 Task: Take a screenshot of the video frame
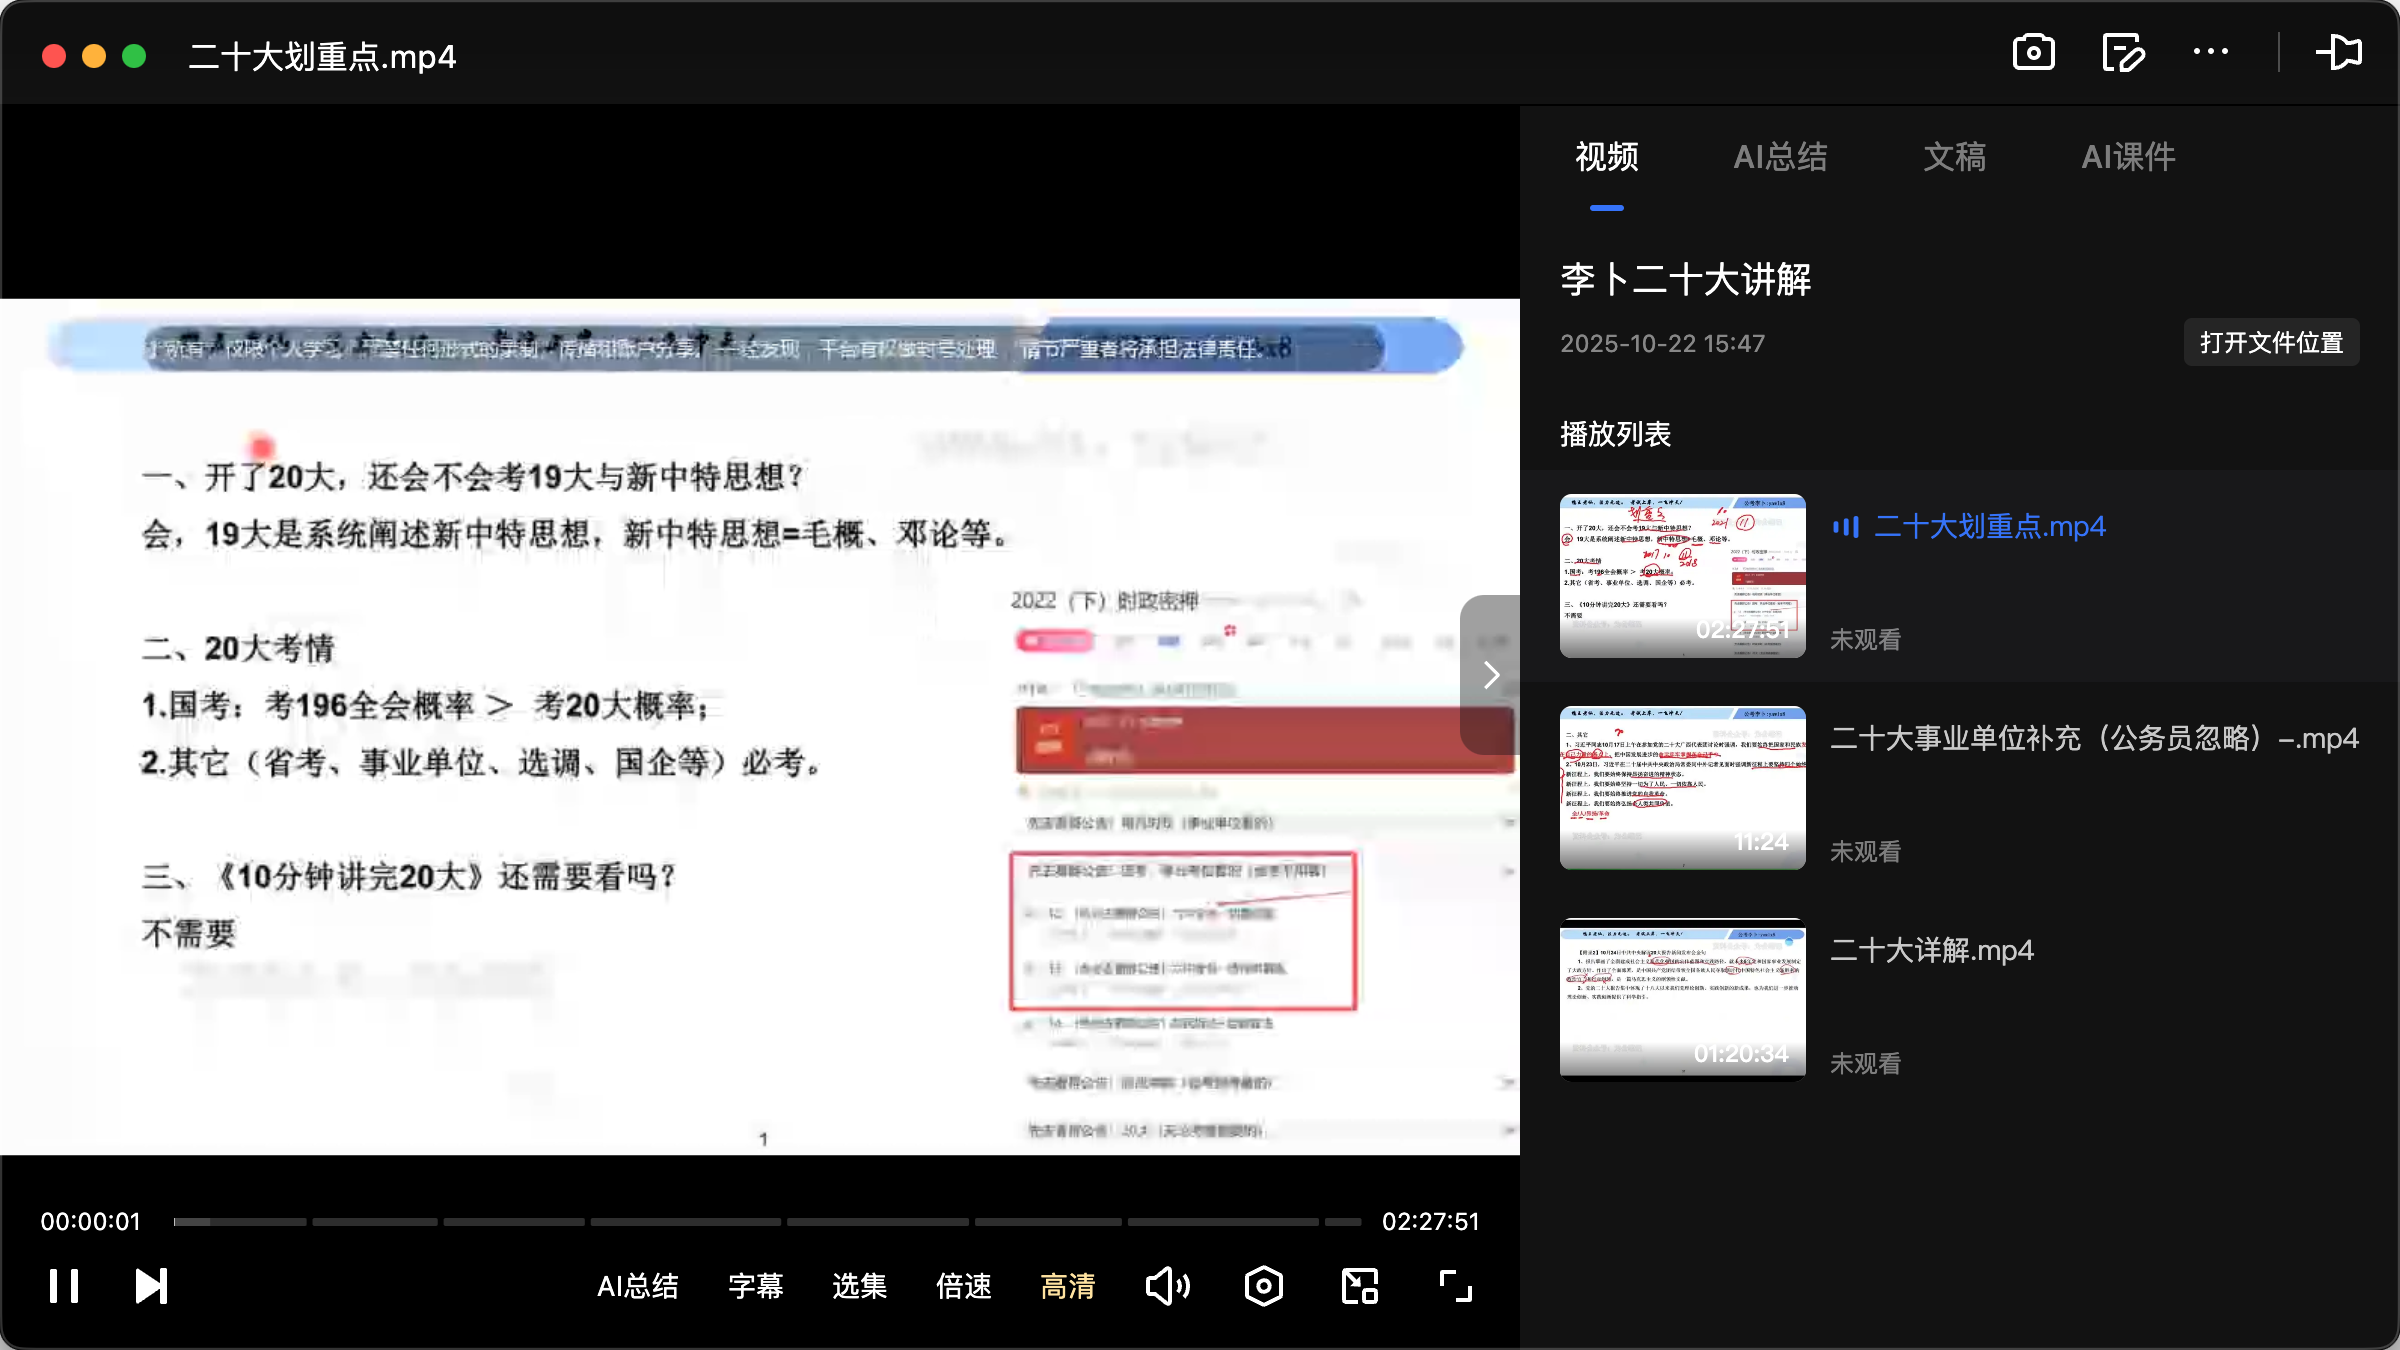[x=2034, y=52]
